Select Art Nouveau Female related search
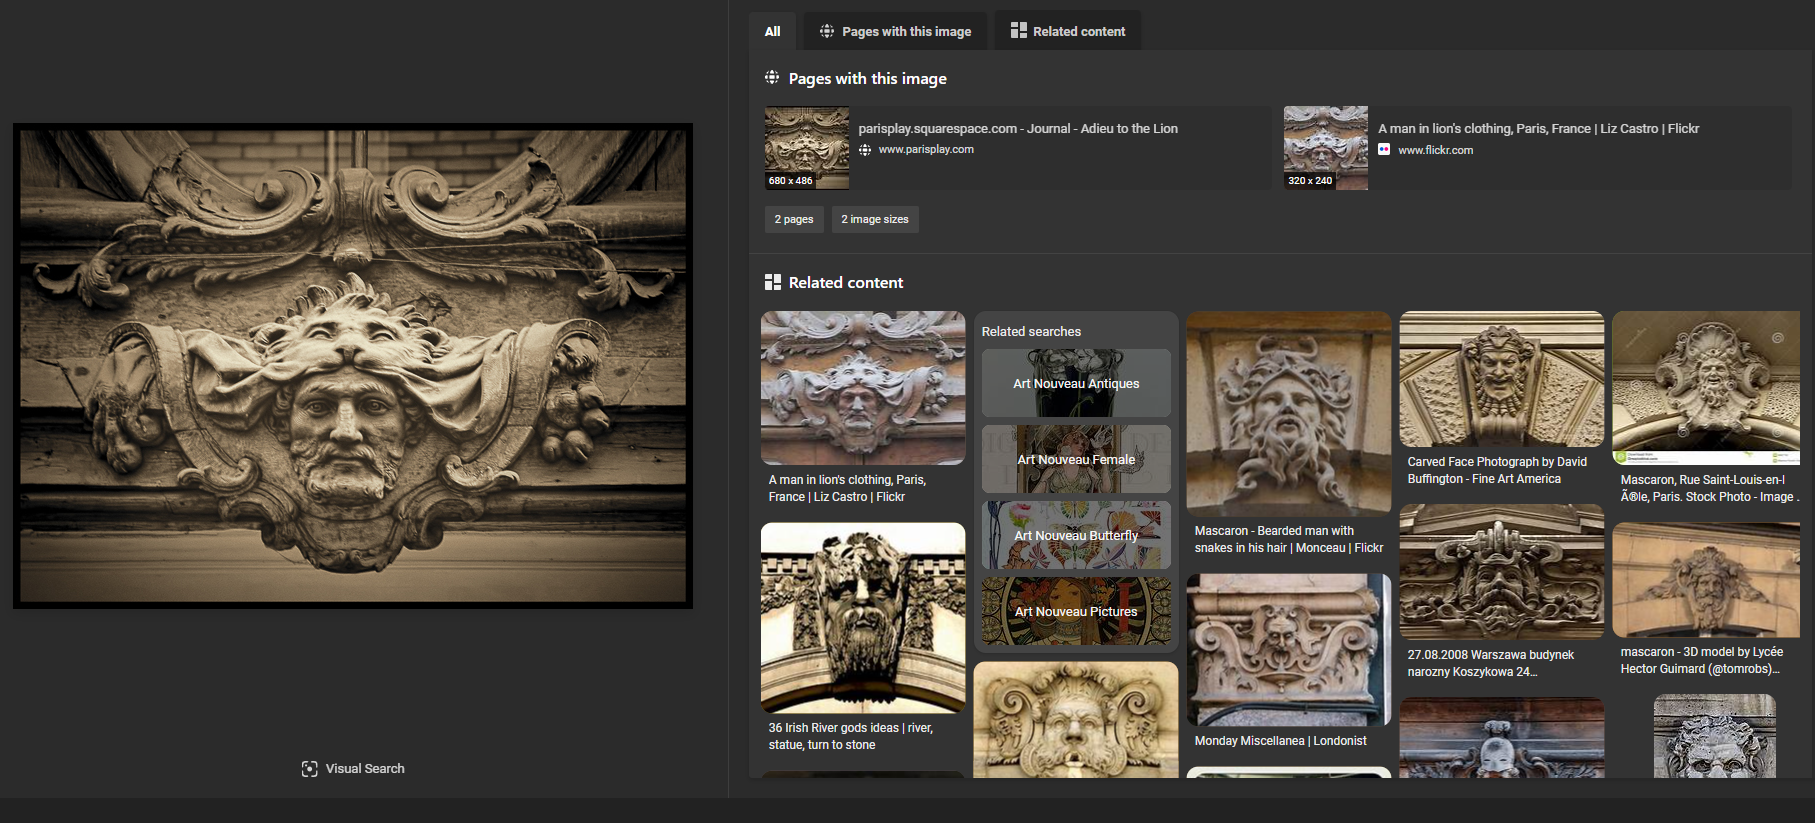The image size is (1815, 823). [x=1076, y=459]
